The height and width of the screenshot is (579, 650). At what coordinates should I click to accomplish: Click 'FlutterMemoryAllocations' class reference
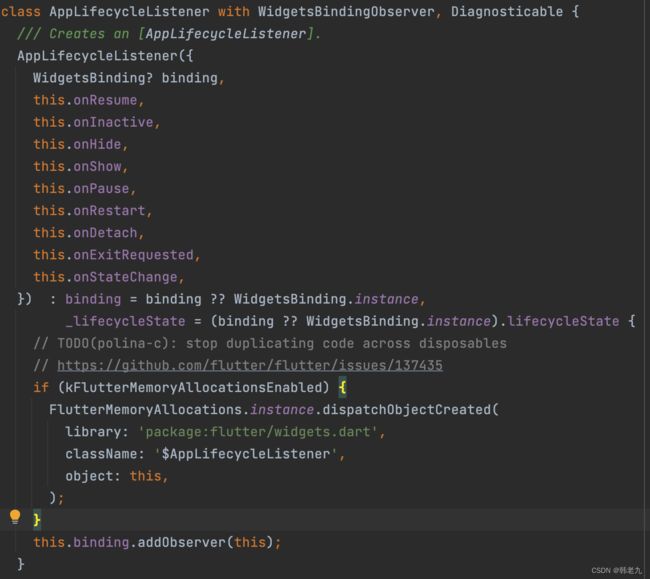coord(145,410)
